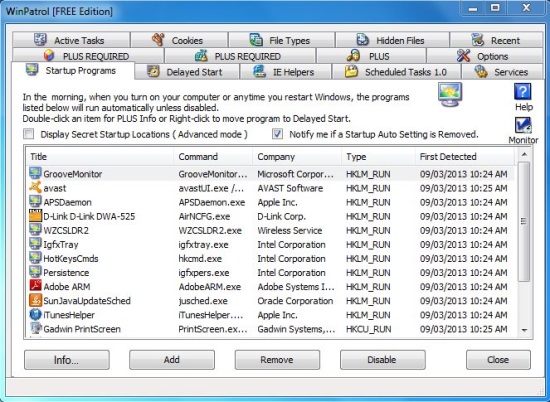Click the scrollbar down arrow

(x=524, y=330)
